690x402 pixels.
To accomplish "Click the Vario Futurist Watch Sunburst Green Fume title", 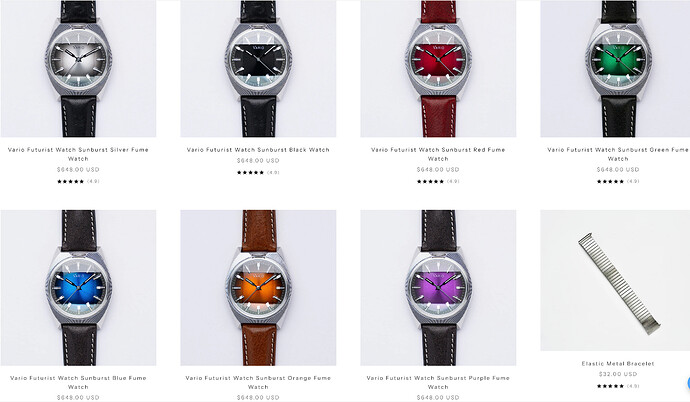I will click(618, 154).
